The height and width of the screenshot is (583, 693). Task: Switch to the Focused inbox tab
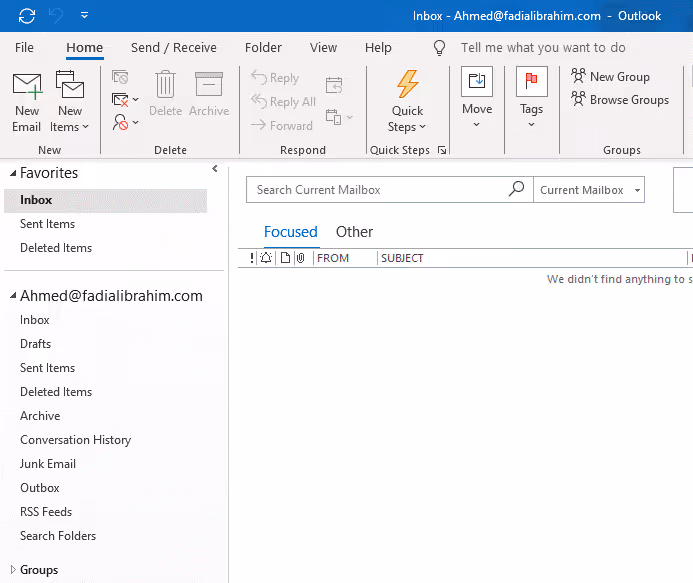coord(291,232)
